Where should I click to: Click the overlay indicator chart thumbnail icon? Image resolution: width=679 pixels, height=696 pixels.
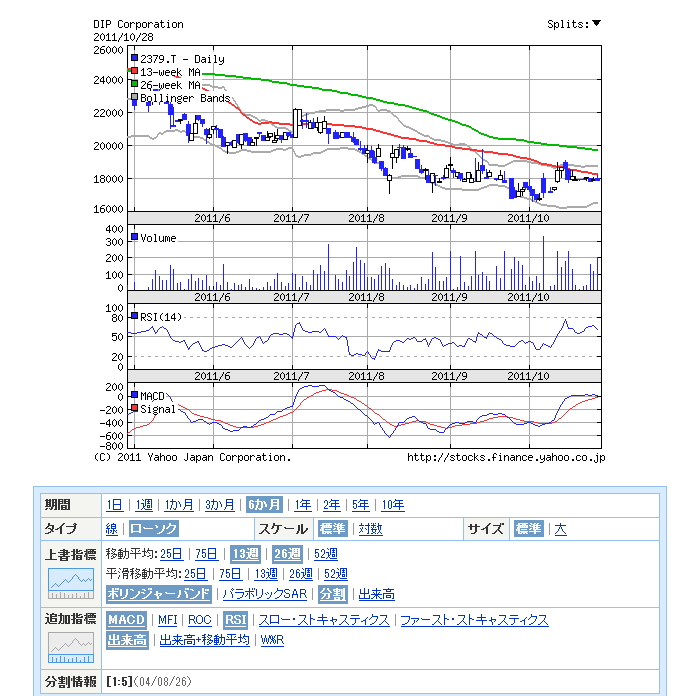click(70, 582)
